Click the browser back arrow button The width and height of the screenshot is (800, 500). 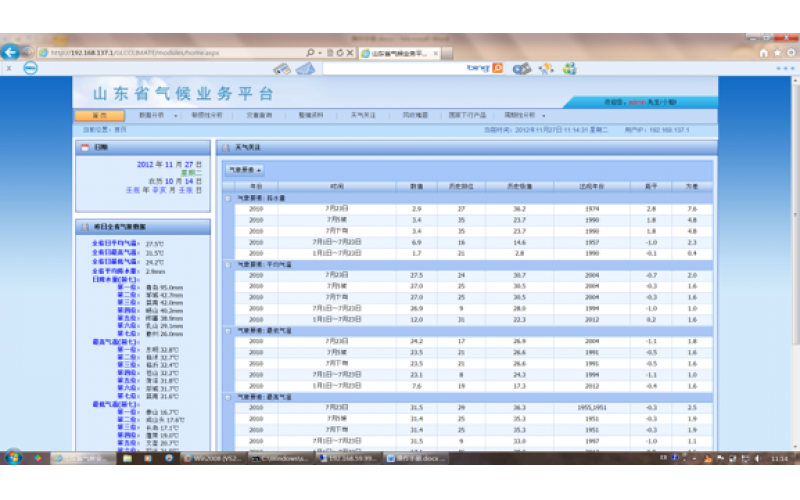[10, 51]
